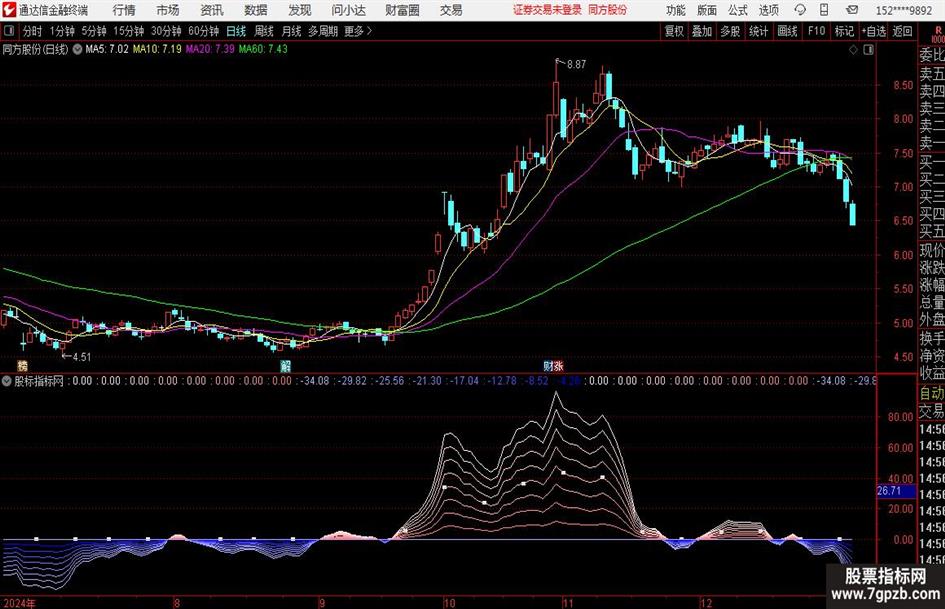Screen dimensions: 945x609
Task: Click the 涨 marker icon on chart
Action: click(559, 365)
